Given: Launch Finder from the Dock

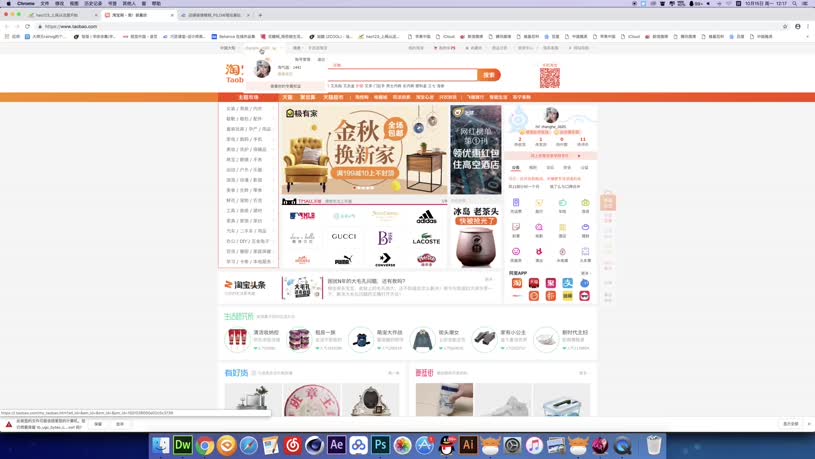Looking at the screenshot, I should (161, 445).
